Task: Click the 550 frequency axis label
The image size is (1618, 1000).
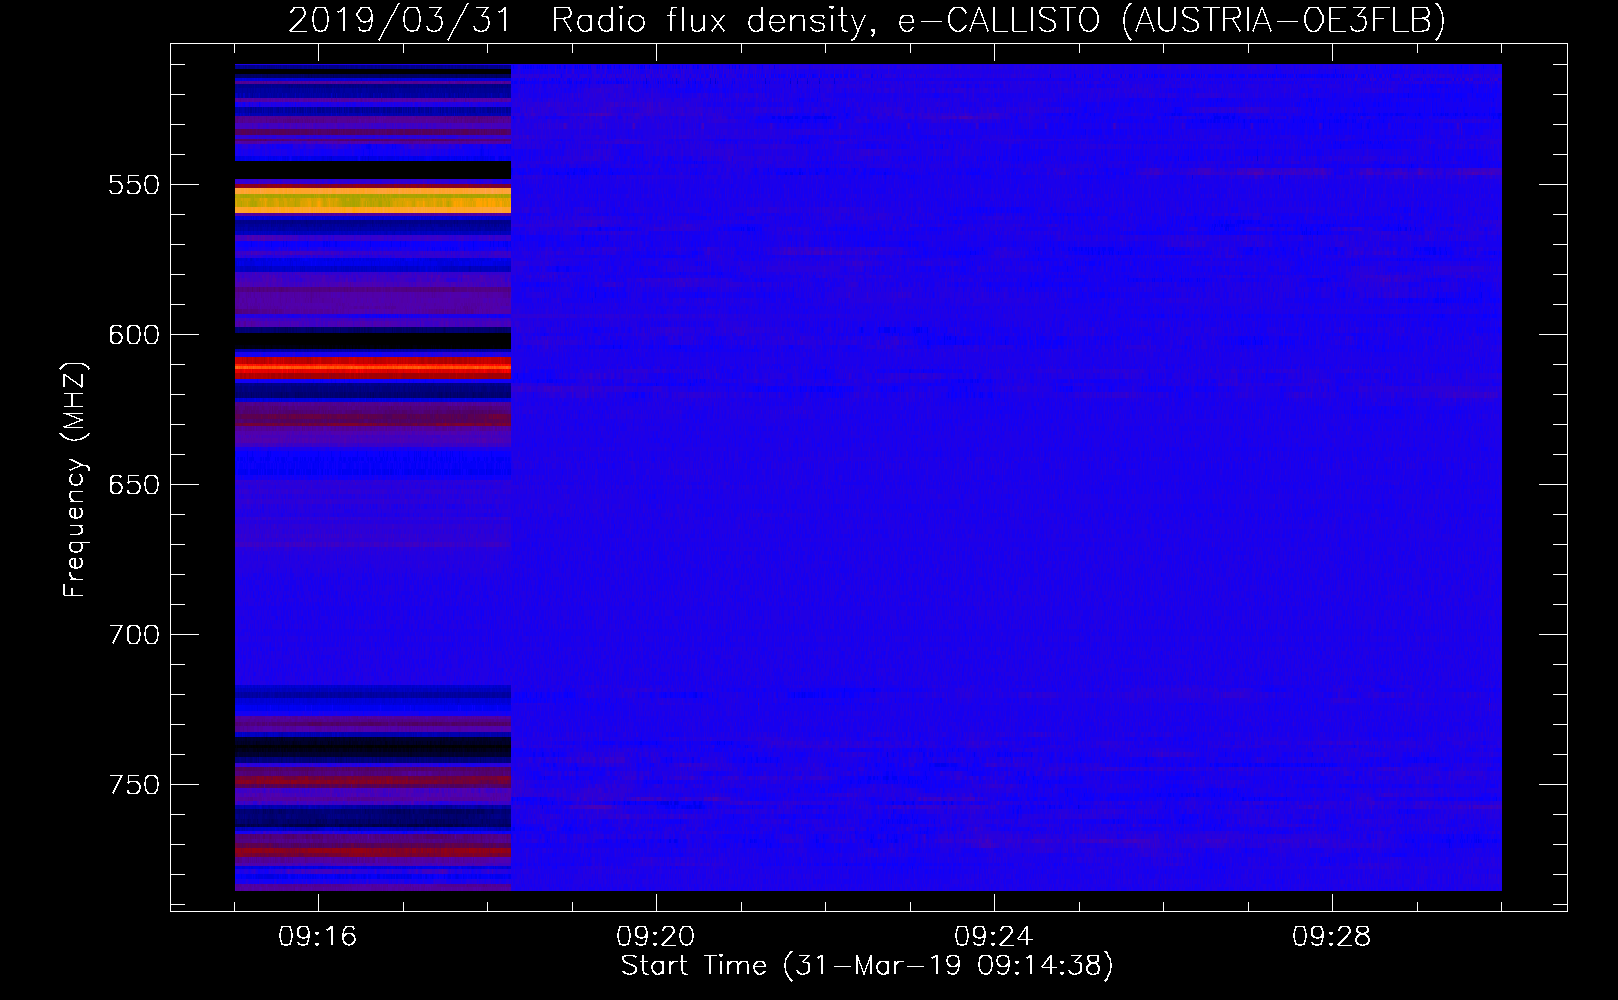Action: pyautogui.click(x=134, y=185)
